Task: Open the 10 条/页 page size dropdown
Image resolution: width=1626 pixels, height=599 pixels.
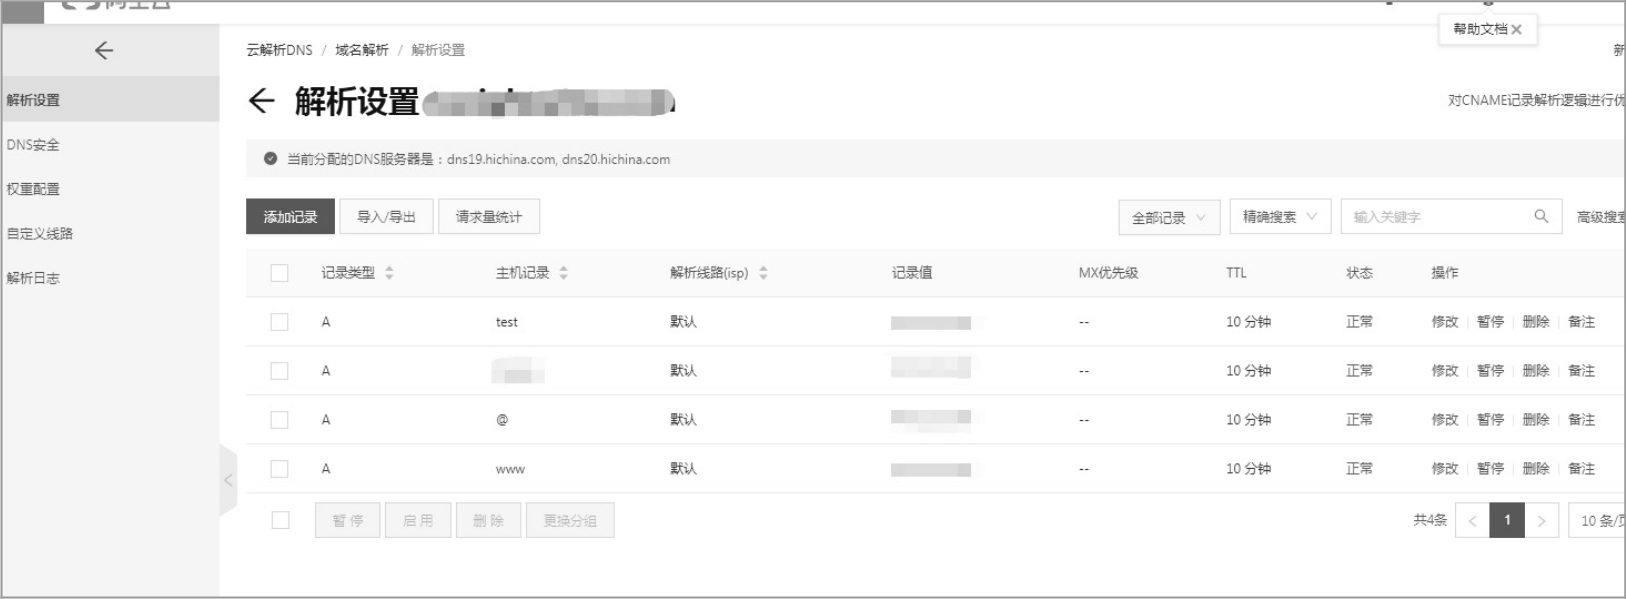Action: [1601, 521]
